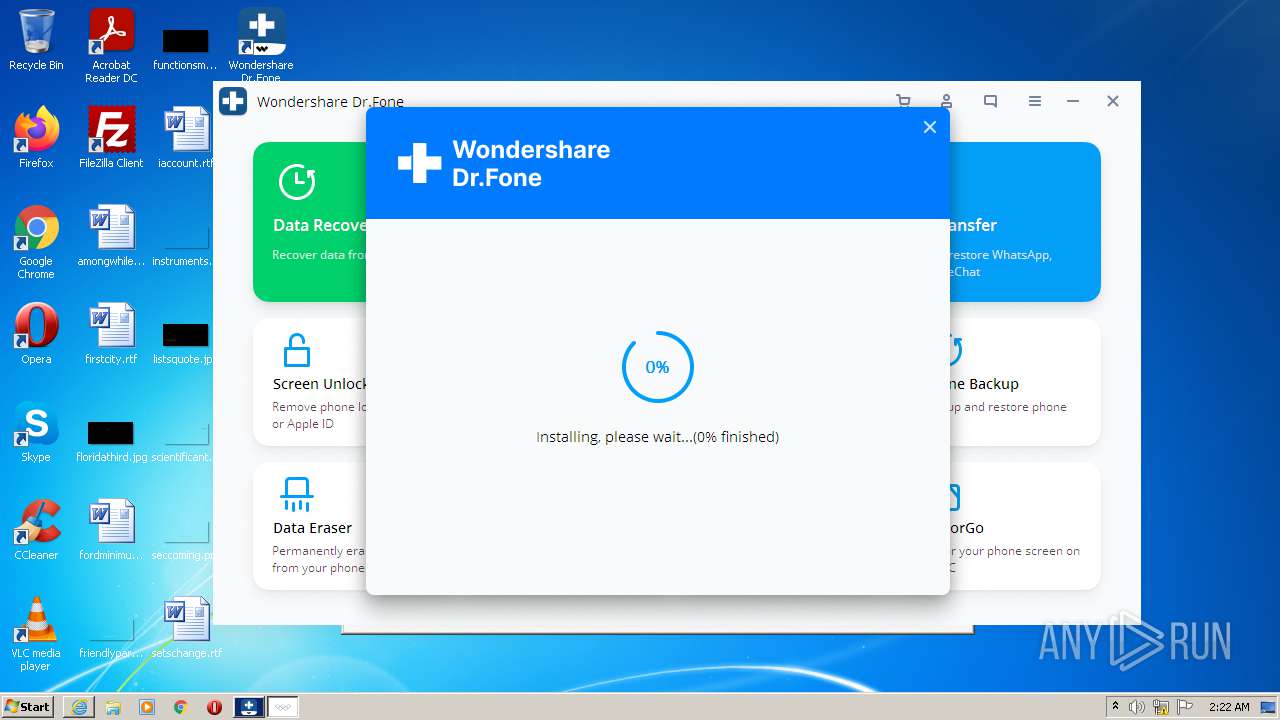Click the Installing, please wait status text
Screen dimensions: 1280x720
(x=657, y=437)
